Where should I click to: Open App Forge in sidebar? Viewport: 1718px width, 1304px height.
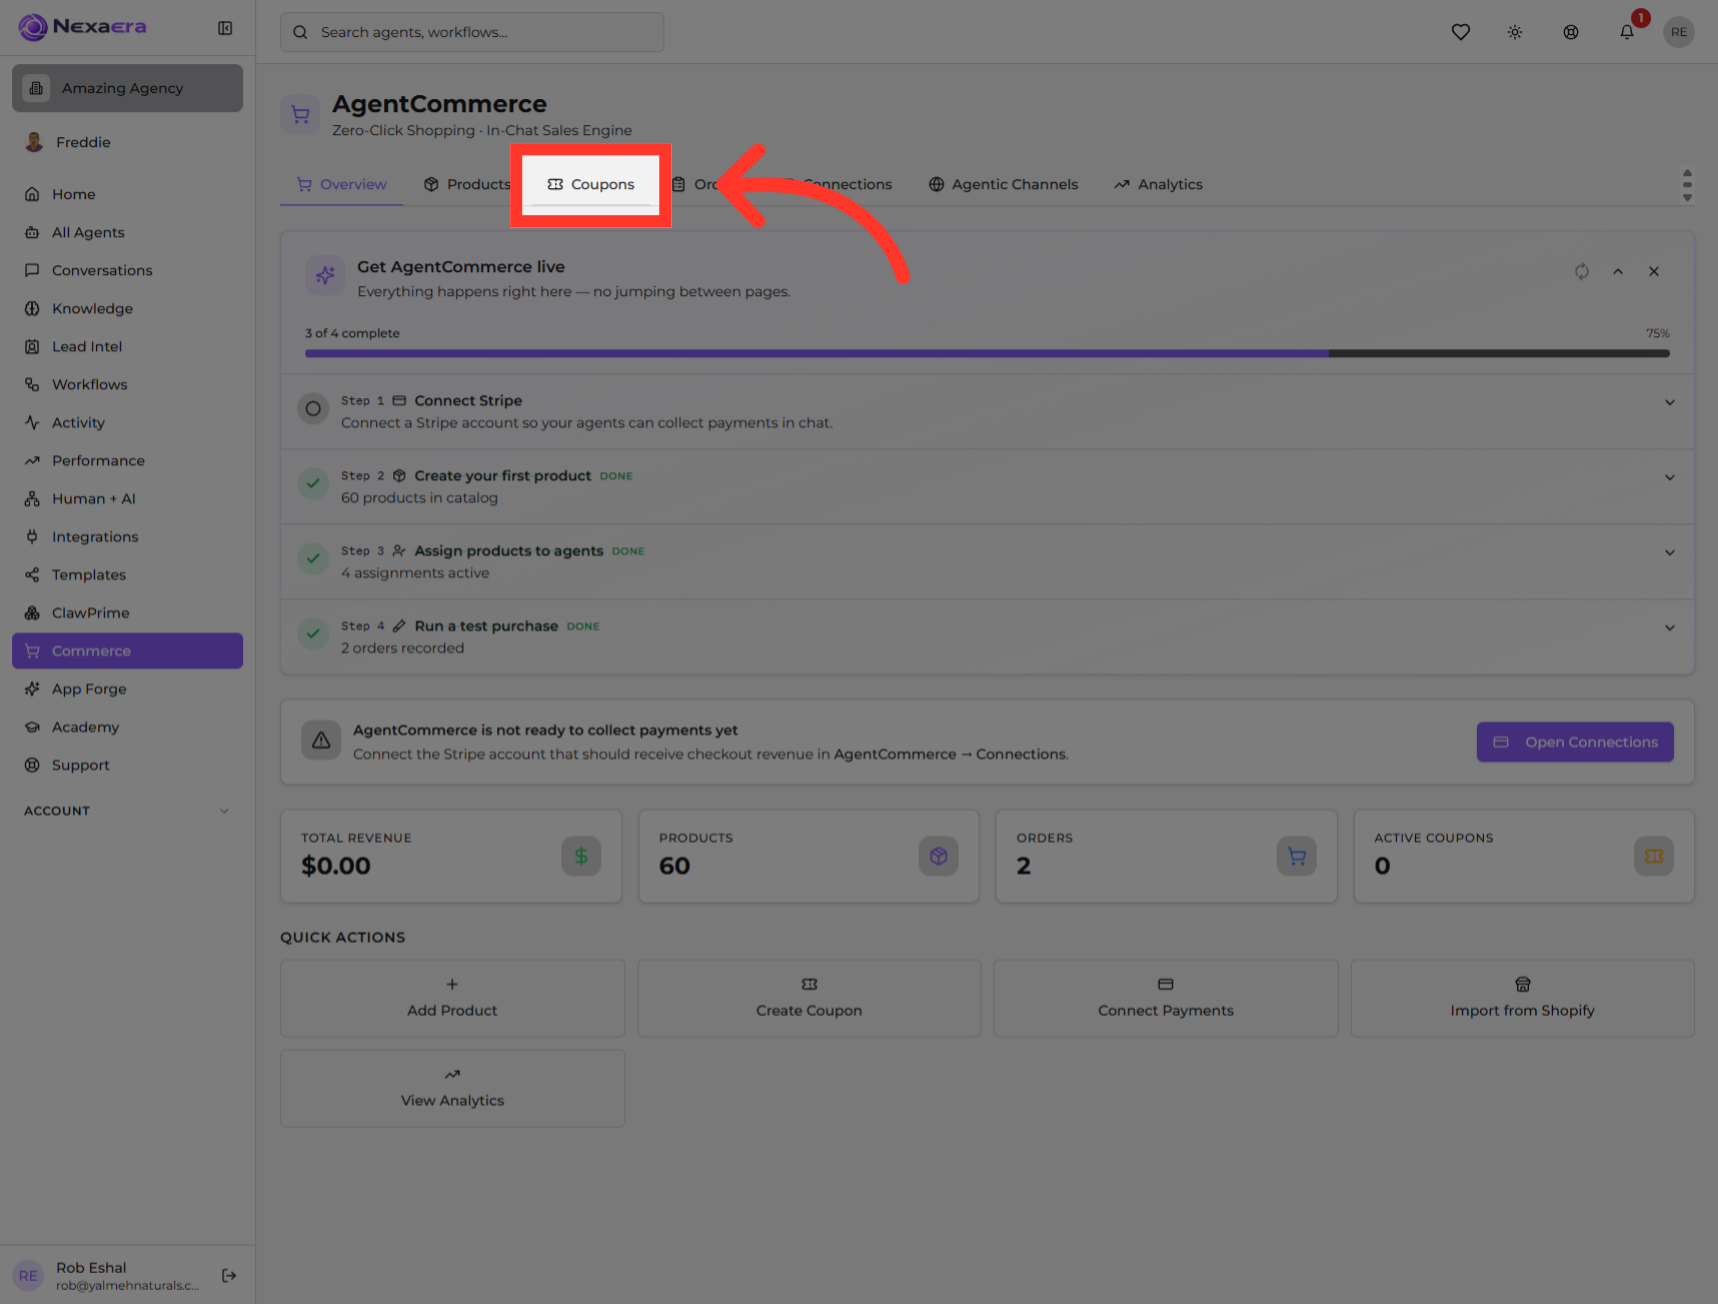[x=127, y=688]
